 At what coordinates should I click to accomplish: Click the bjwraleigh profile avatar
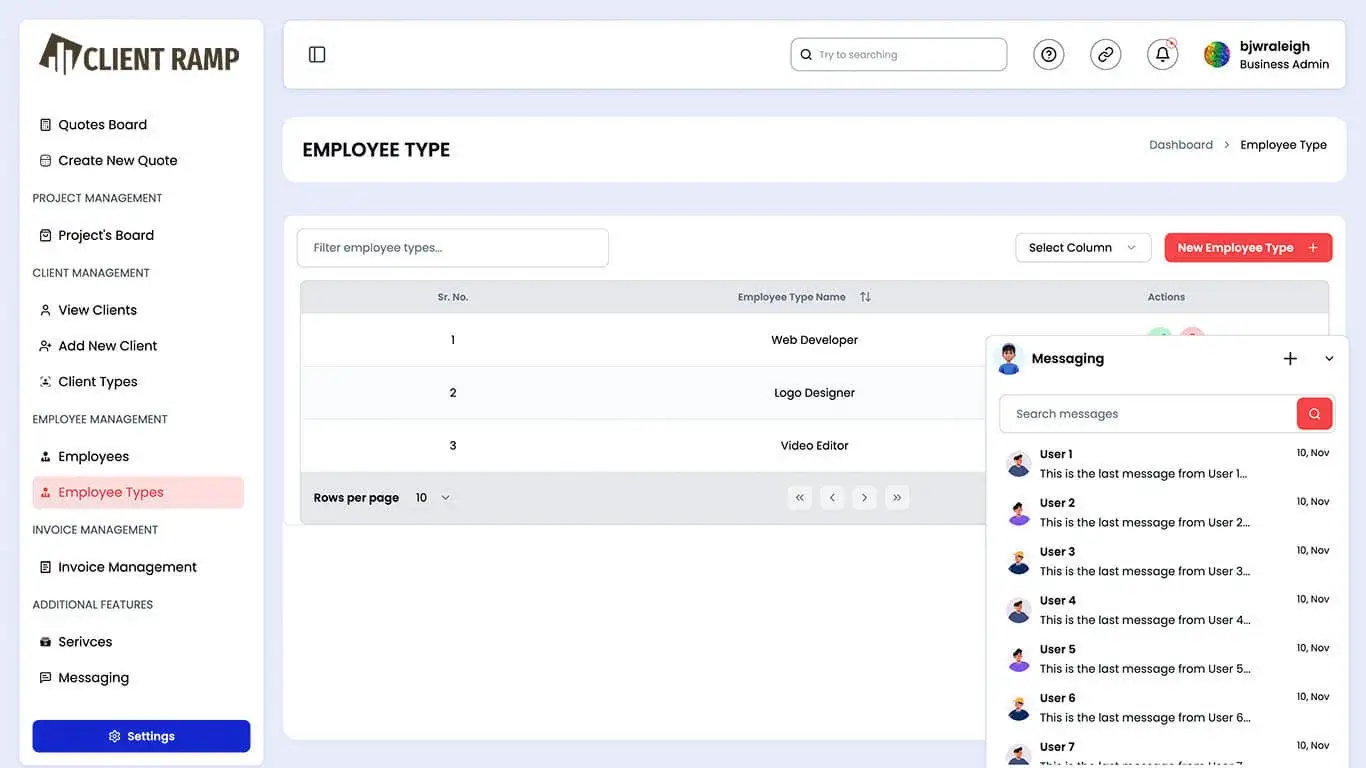tap(1216, 55)
